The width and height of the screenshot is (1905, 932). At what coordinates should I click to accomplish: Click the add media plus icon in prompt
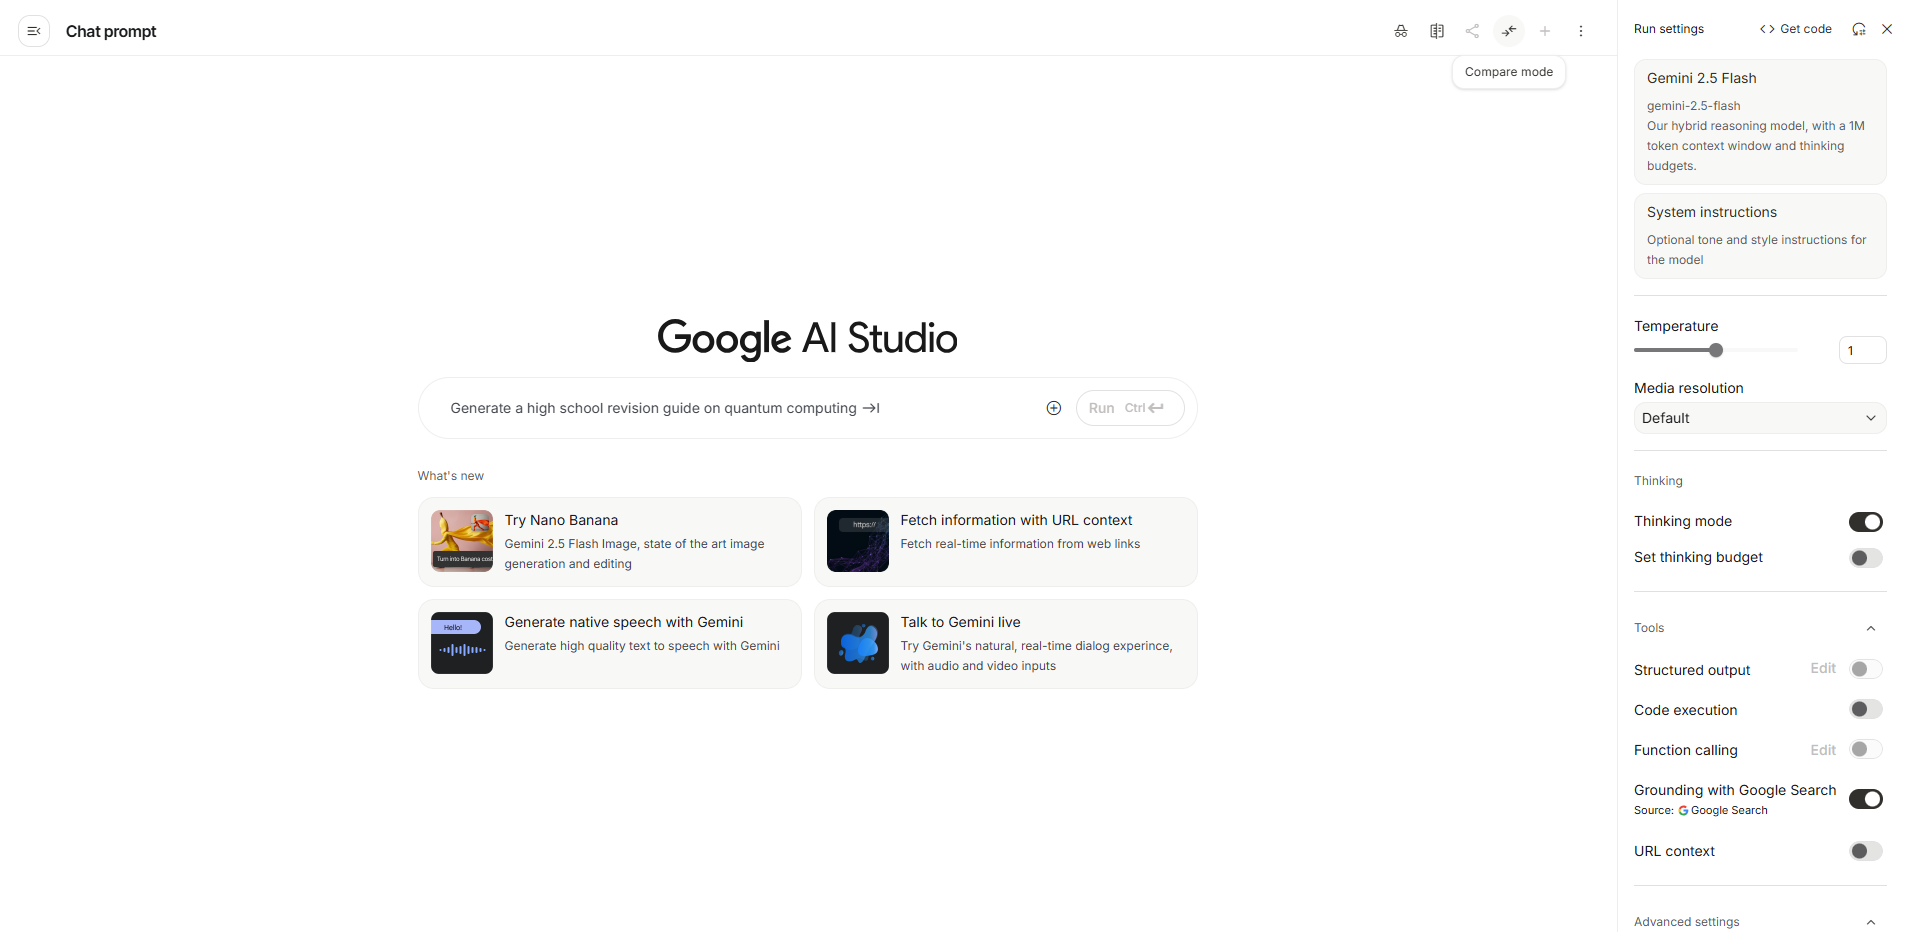point(1053,408)
